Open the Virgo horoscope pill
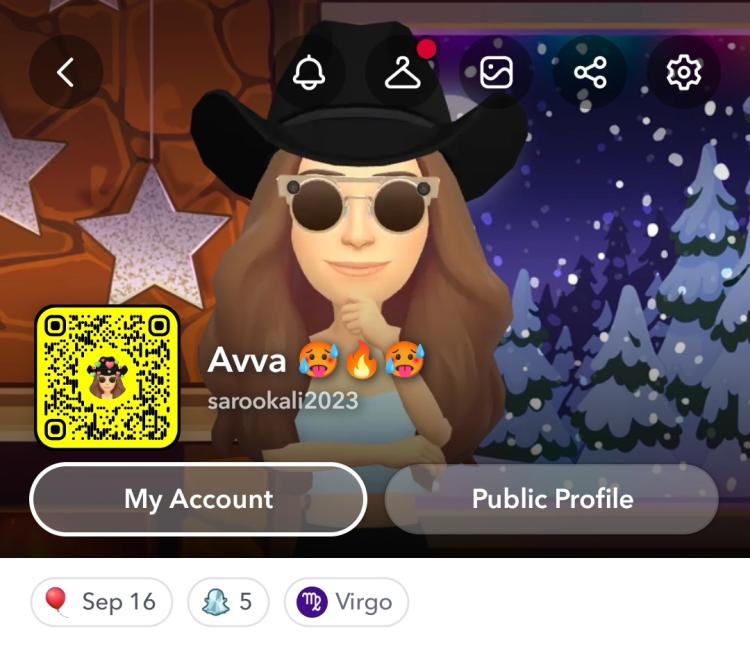Viewport: 750px width, 656px height. point(346,601)
